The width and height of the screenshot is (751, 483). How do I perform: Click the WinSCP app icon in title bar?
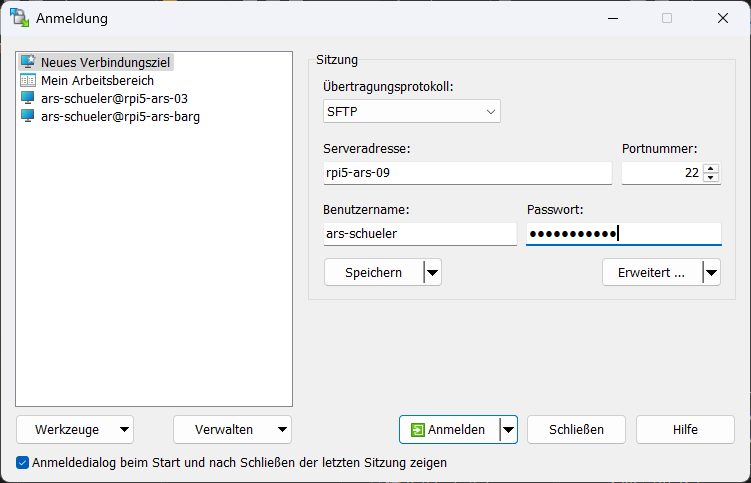(x=19, y=18)
